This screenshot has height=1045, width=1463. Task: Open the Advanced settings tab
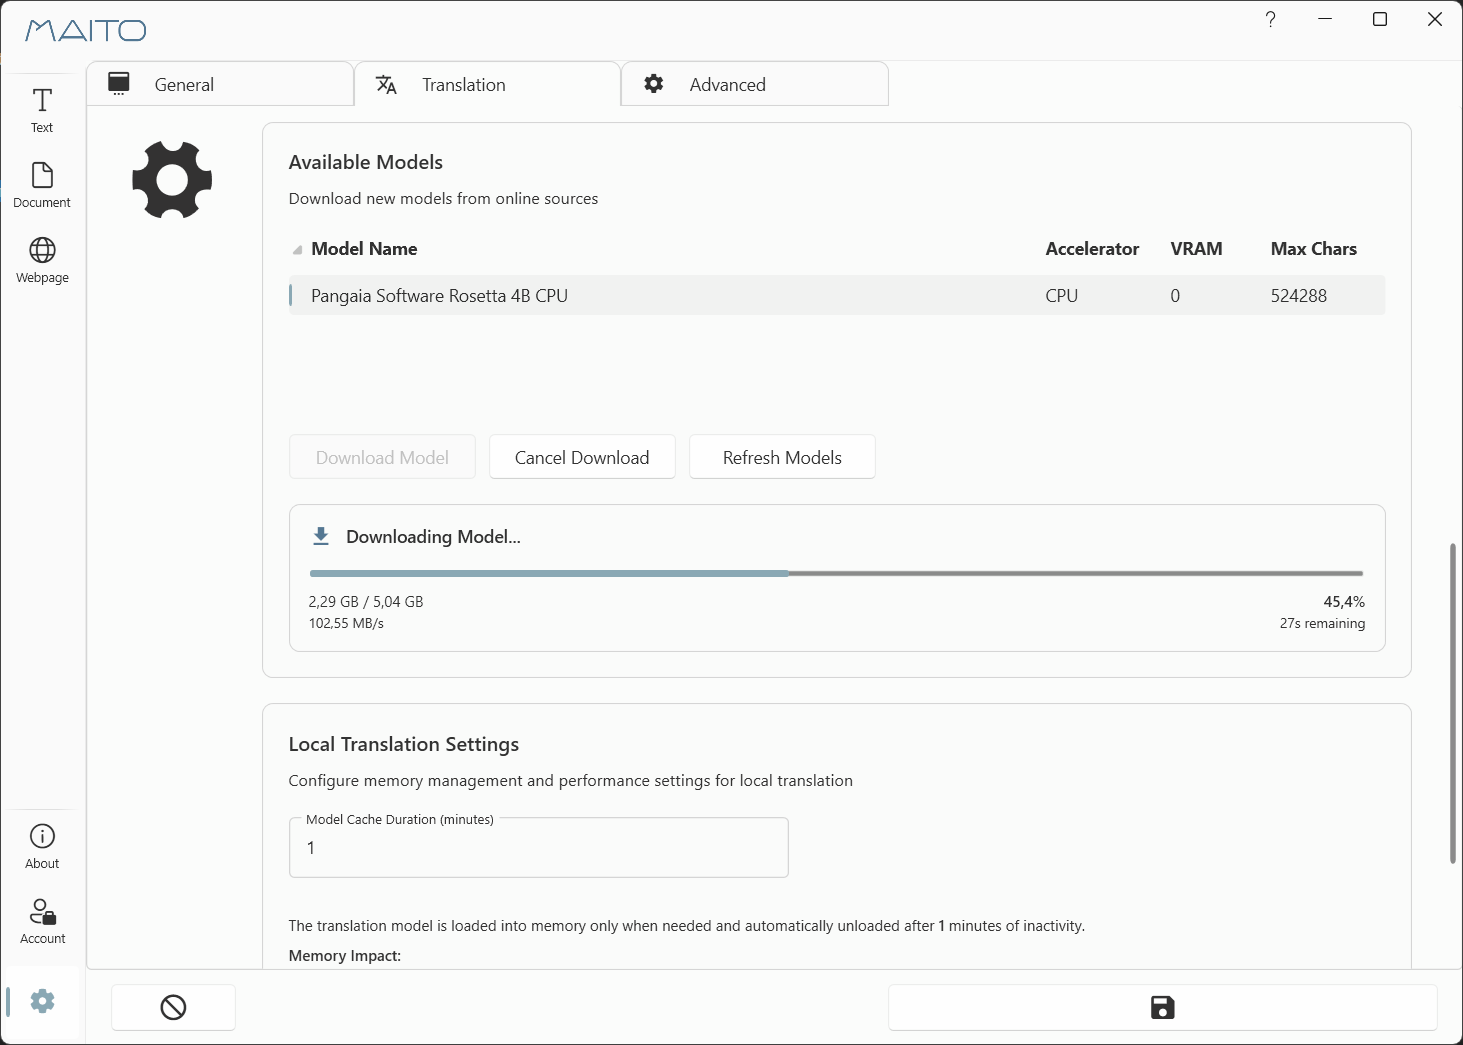[x=755, y=84]
